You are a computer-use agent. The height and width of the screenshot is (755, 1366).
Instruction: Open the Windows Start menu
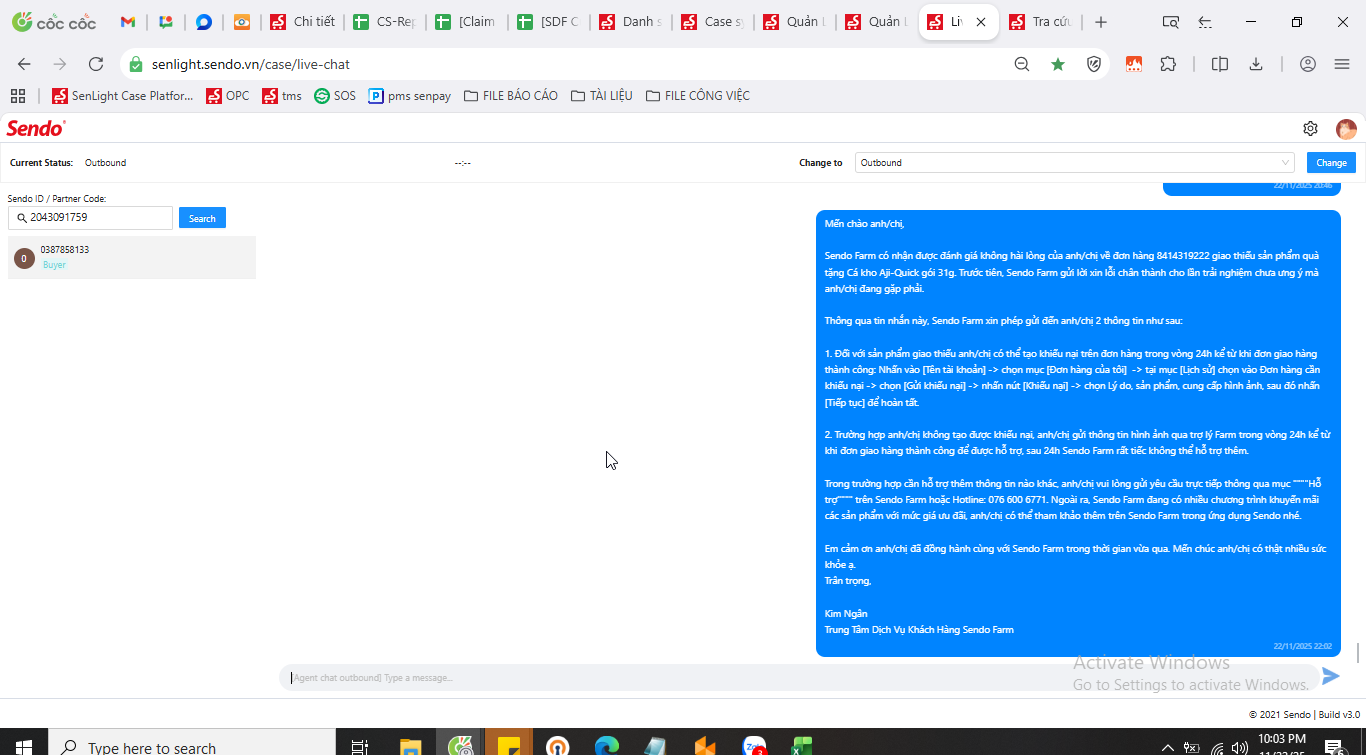coord(23,747)
